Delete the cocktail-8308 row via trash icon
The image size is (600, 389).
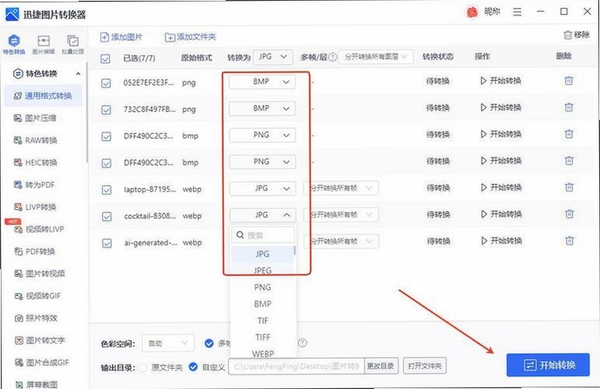pos(569,214)
